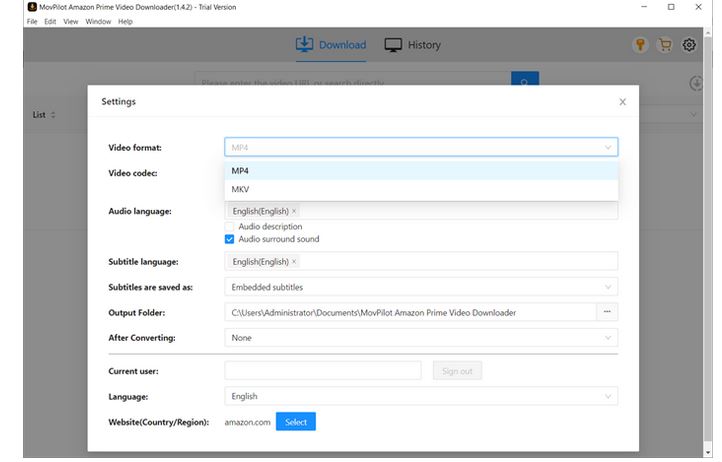Close the Settings dialog
722x462 pixels.
623,102
